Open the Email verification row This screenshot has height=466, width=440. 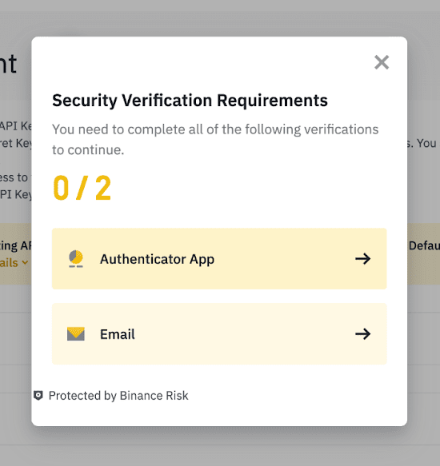[x=219, y=334]
